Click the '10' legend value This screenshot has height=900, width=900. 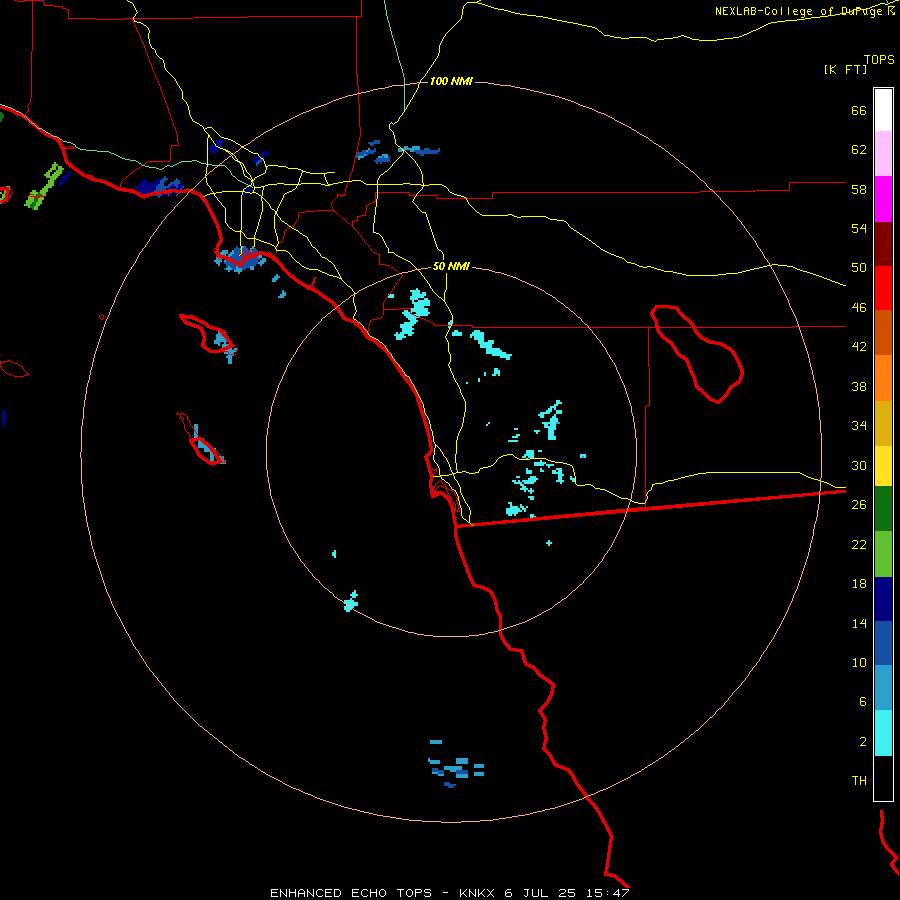pos(859,662)
